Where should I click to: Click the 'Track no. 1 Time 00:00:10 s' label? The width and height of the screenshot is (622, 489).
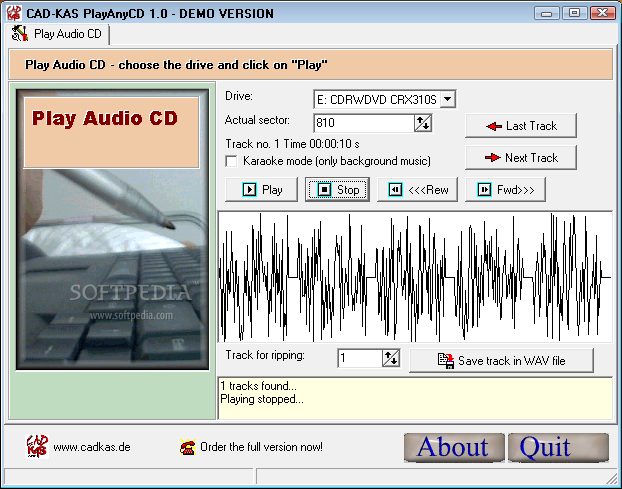[292, 144]
